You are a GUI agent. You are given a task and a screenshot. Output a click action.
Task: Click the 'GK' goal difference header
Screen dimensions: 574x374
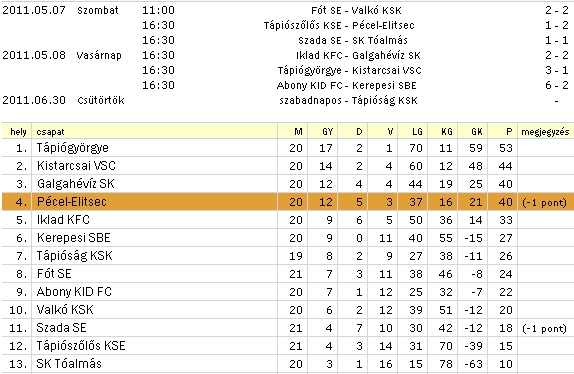(477, 132)
